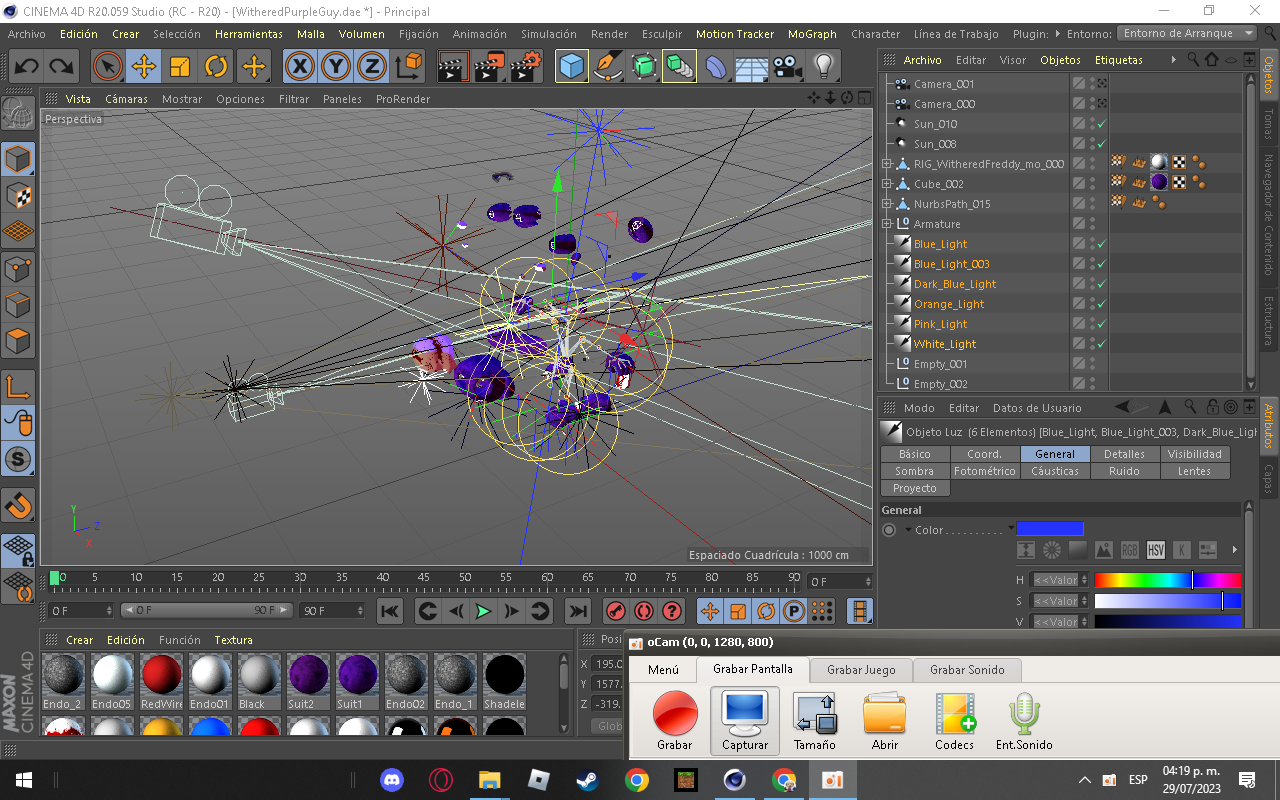Expand Cube_002 in object tree
The image size is (1280, 800).
(x=886, y=184)
